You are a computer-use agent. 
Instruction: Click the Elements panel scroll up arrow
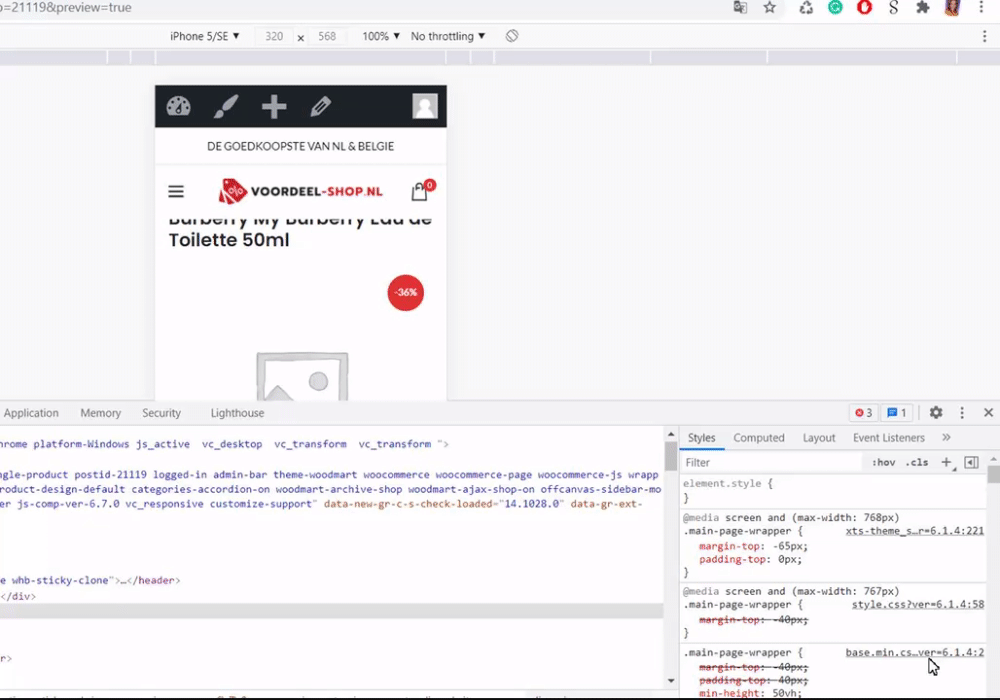pyautogui.click(x=671, y=434)
